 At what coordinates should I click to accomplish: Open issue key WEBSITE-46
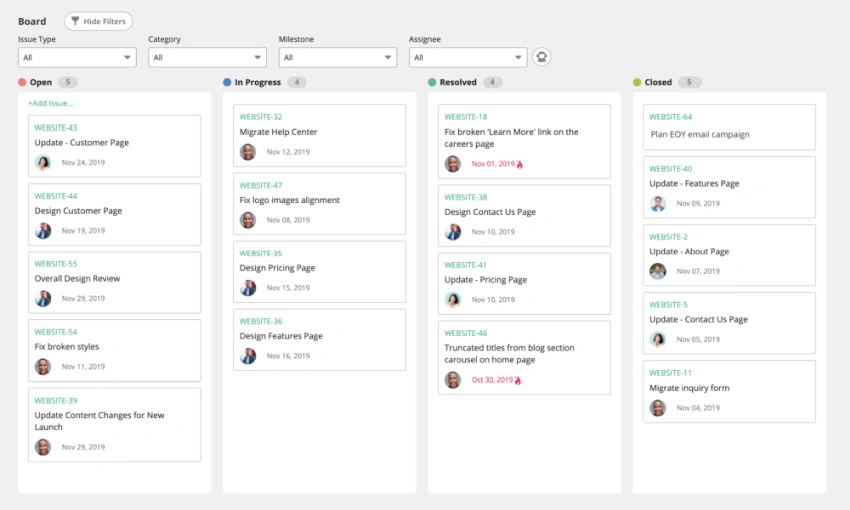(x=466, y=333)
